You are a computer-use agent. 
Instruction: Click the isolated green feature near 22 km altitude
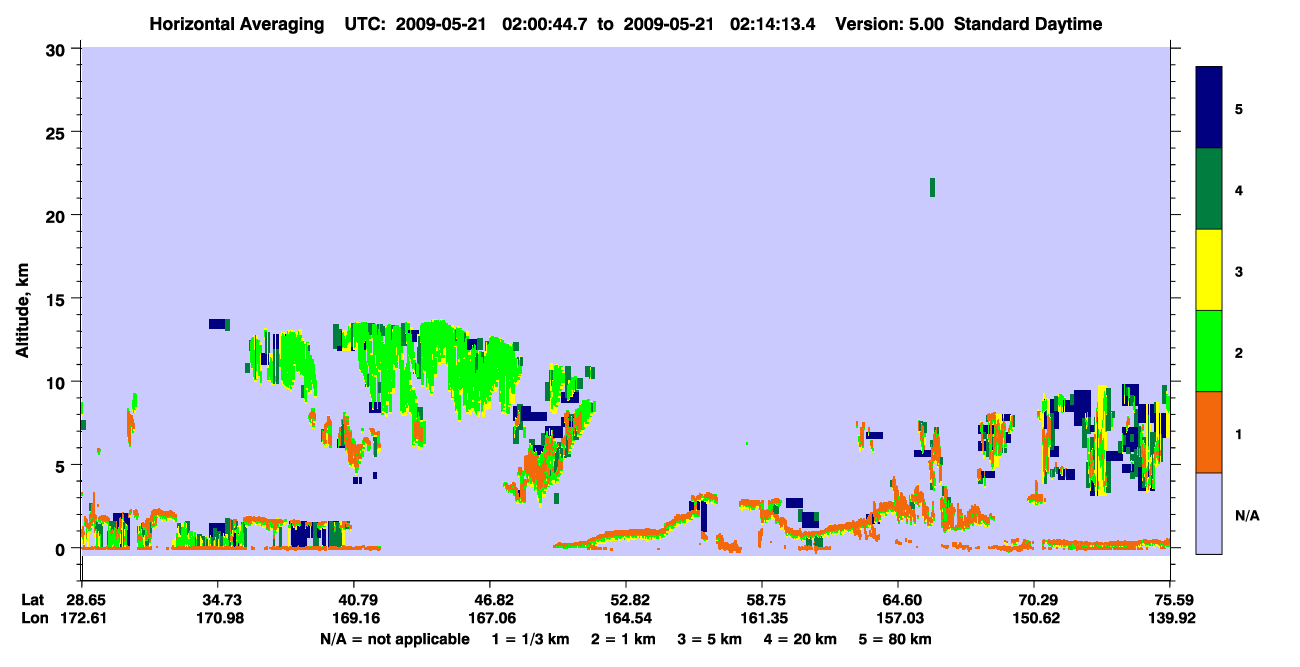(932, 187)
